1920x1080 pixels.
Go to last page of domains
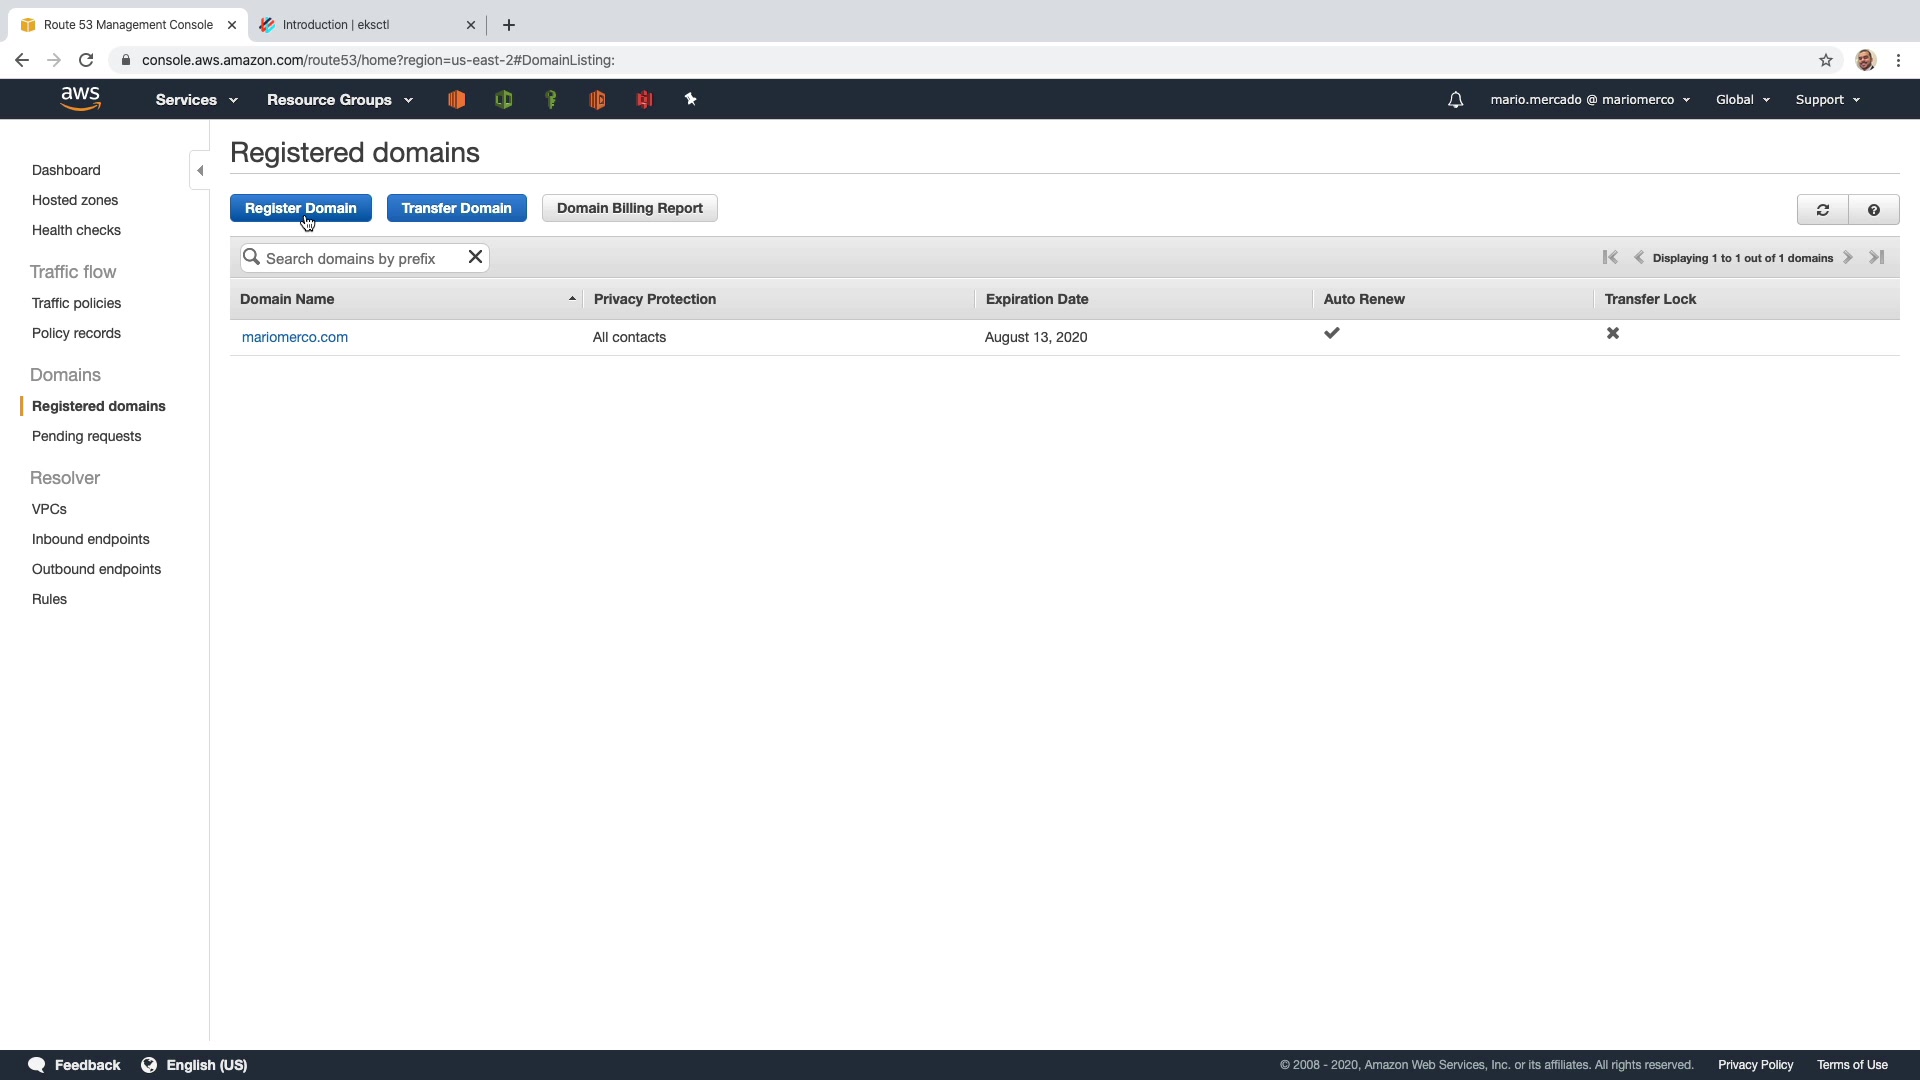click(1876, 258)
